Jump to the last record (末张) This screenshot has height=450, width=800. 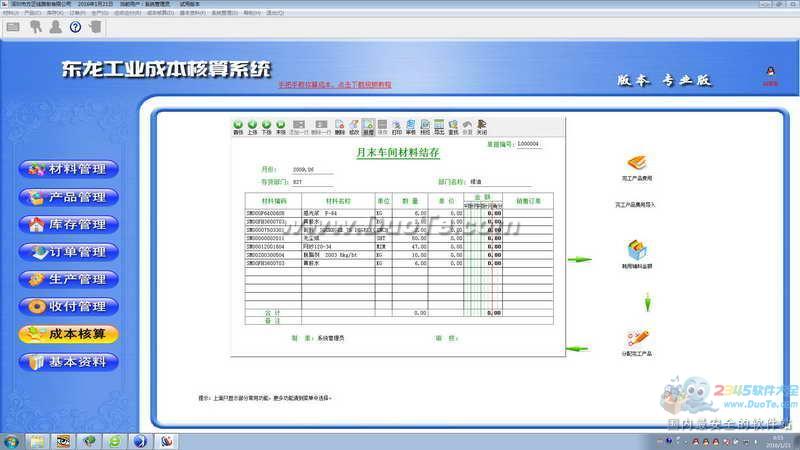(281, 127)
